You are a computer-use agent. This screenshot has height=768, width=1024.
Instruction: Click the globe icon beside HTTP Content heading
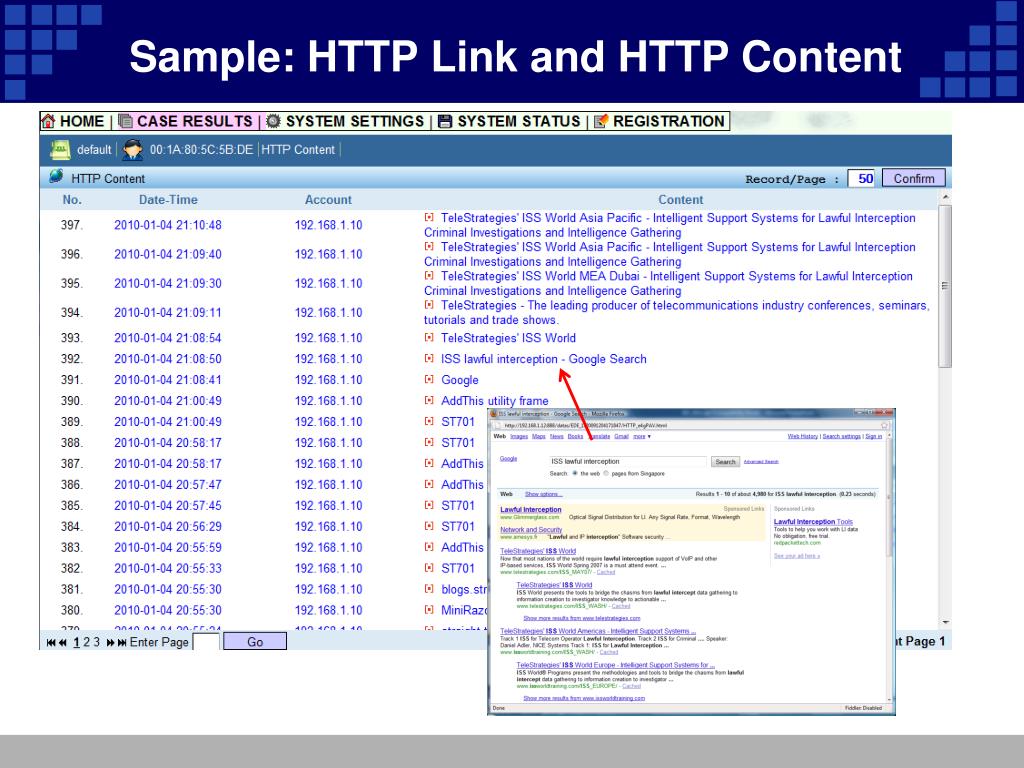(x=57, y=176)
